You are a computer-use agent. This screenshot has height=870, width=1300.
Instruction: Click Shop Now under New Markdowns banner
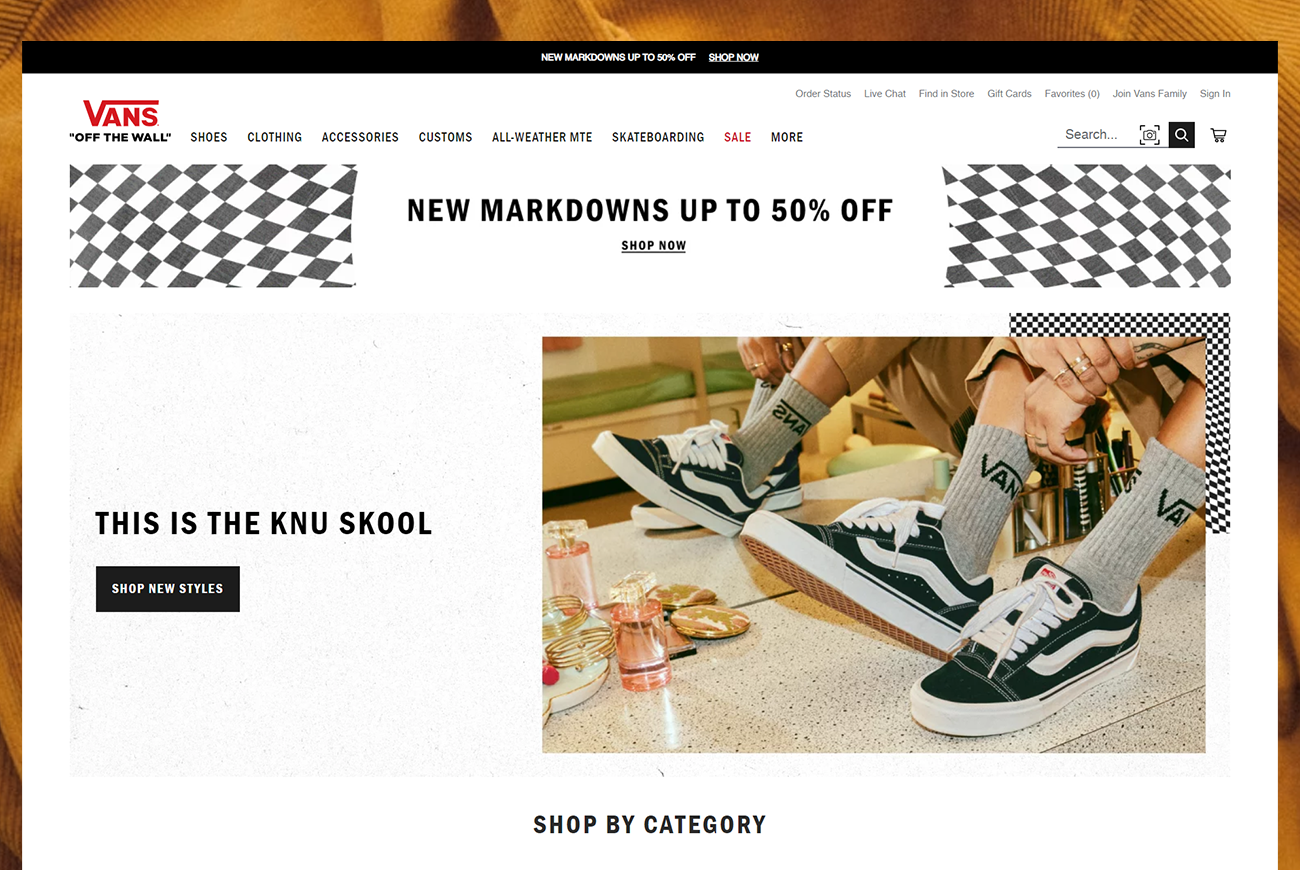coord(654,246)
